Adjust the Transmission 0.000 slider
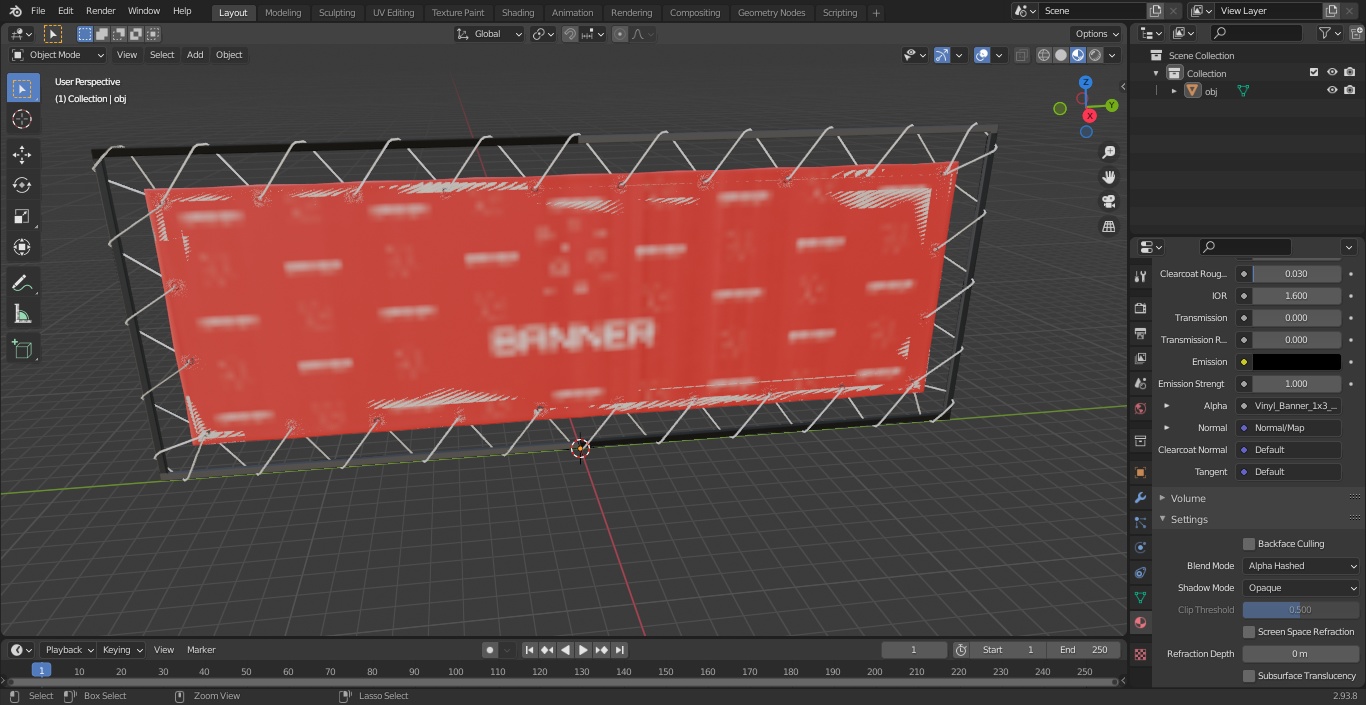Image resolution: width=1366 pixels, height=705 pixels. click(x=1296, y=318)
